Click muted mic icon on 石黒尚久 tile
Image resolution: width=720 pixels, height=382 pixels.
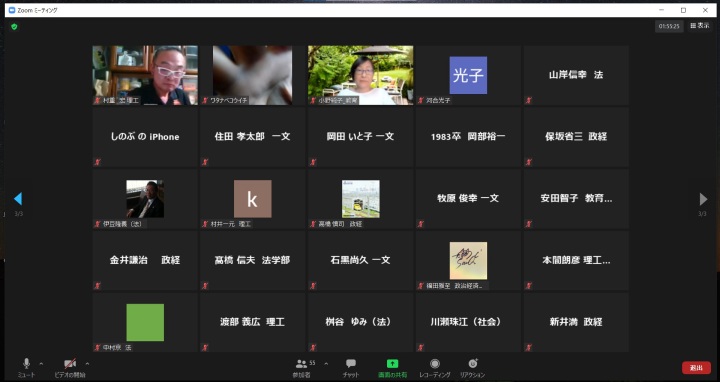(x=313, y=286)
